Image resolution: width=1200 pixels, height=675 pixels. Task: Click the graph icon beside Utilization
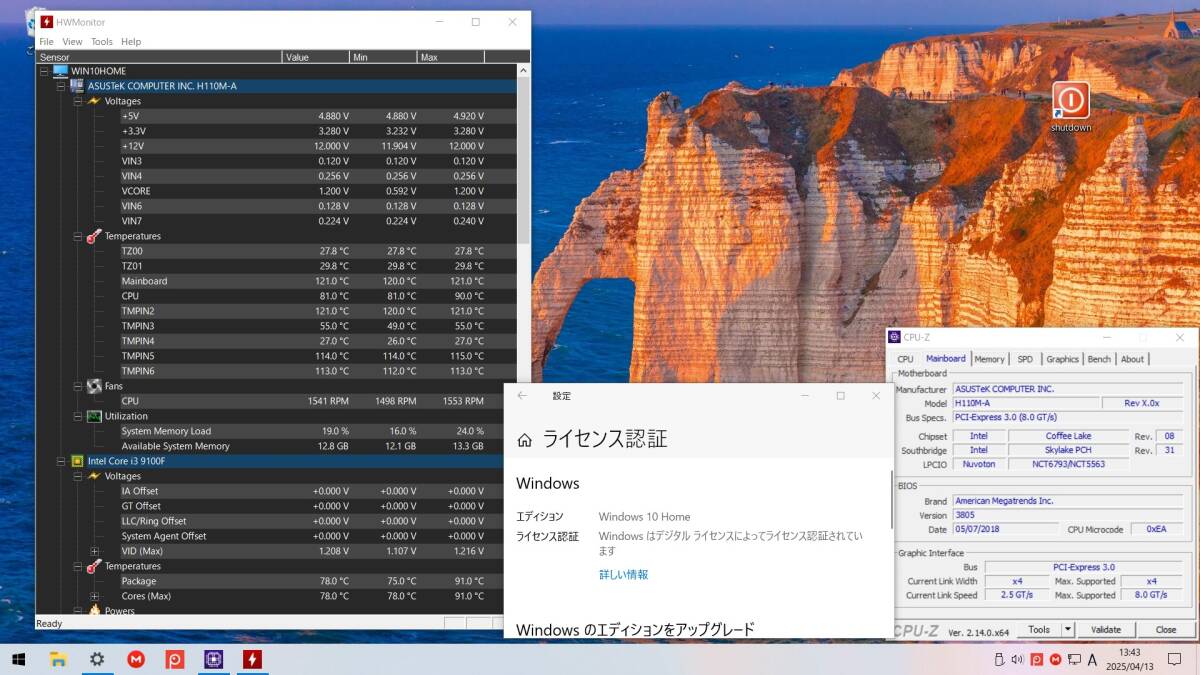(94, 416)
